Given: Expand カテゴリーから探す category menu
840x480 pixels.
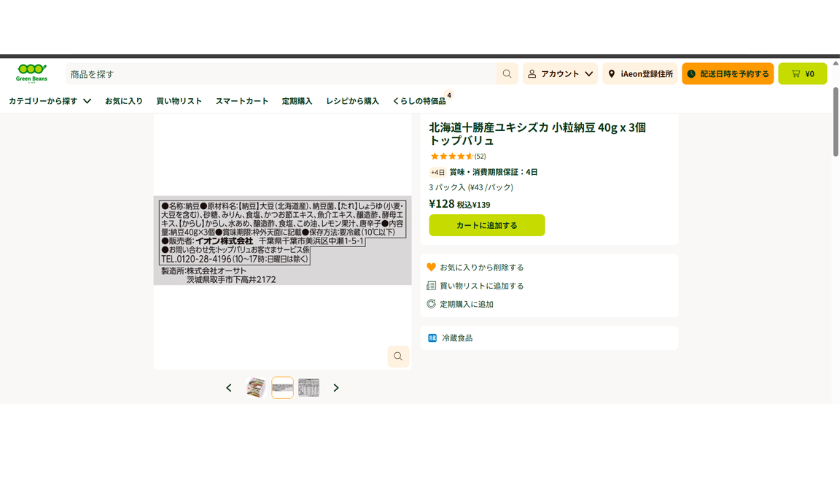Looking at the screenshot, I should tap(50, 101).
